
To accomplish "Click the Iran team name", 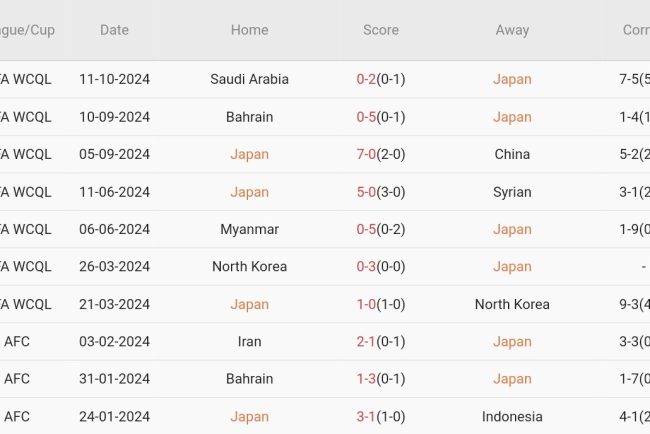I will pos(249,342).
